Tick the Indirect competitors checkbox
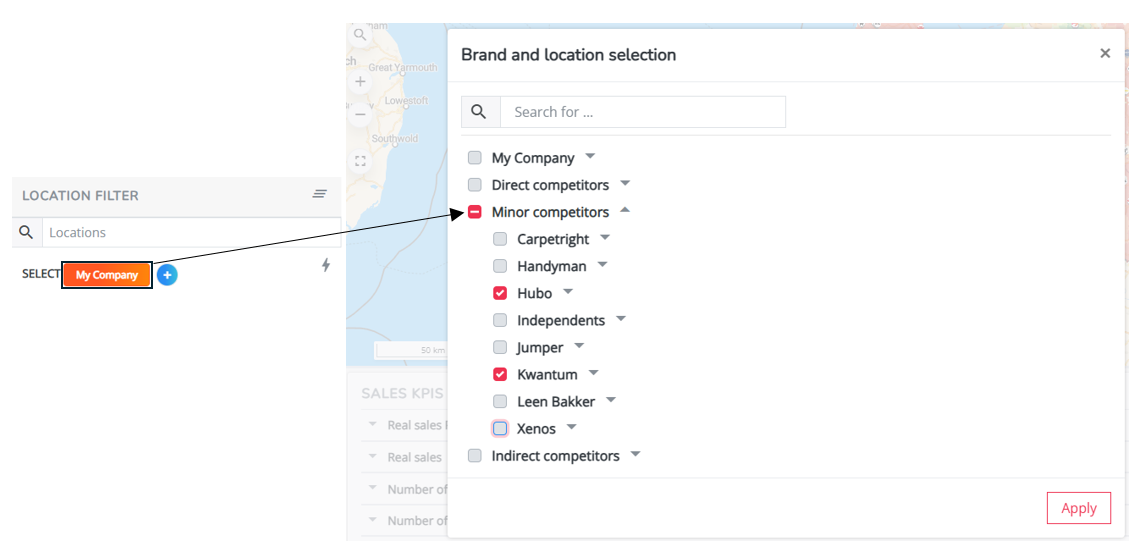The height and width of the screenshot is (551, 1137). [475, 456]
